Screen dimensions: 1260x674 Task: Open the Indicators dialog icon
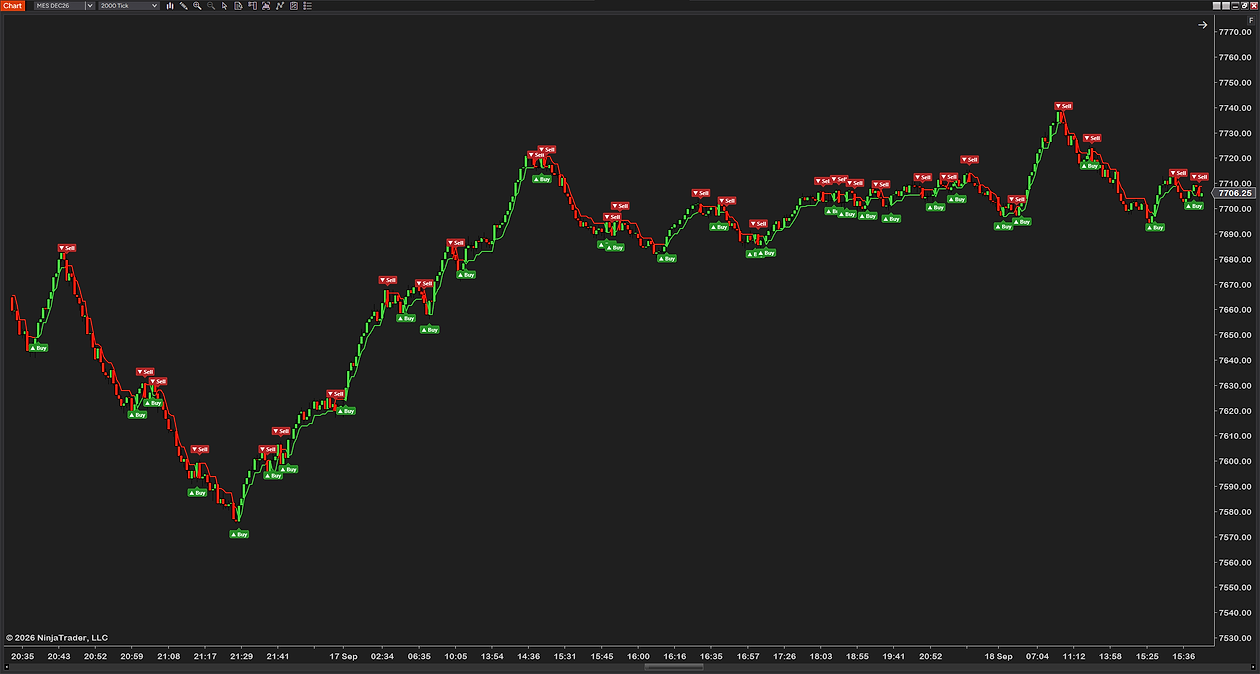tap(280, 6)
